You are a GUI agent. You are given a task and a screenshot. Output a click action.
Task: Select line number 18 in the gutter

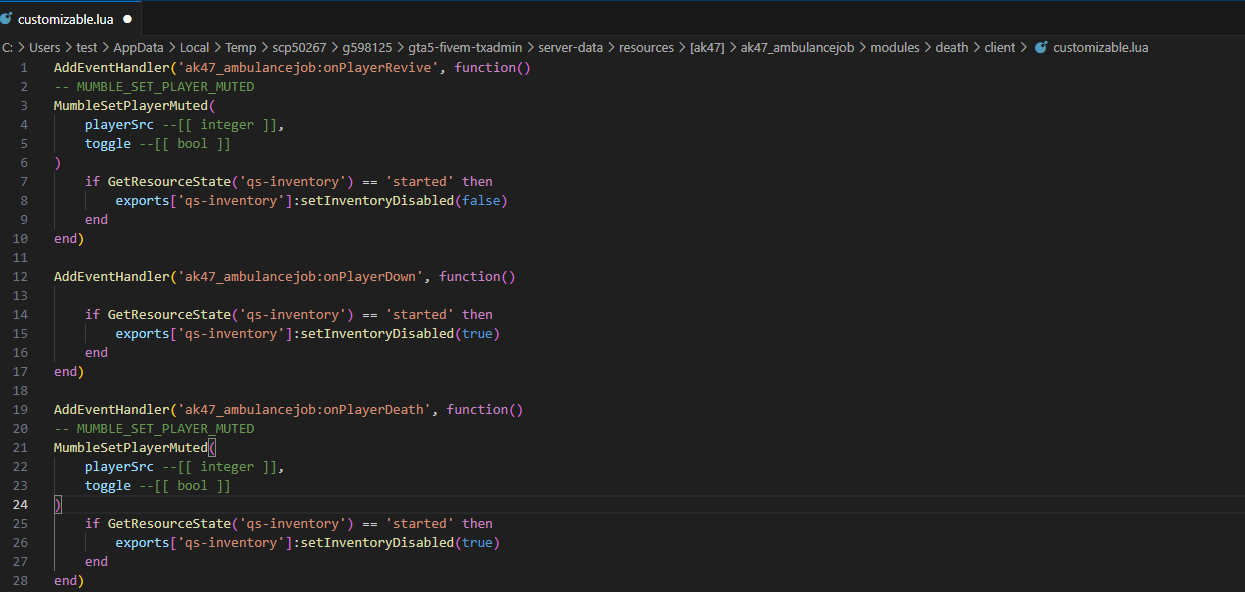pyautogui.click(x=21, y=391)
